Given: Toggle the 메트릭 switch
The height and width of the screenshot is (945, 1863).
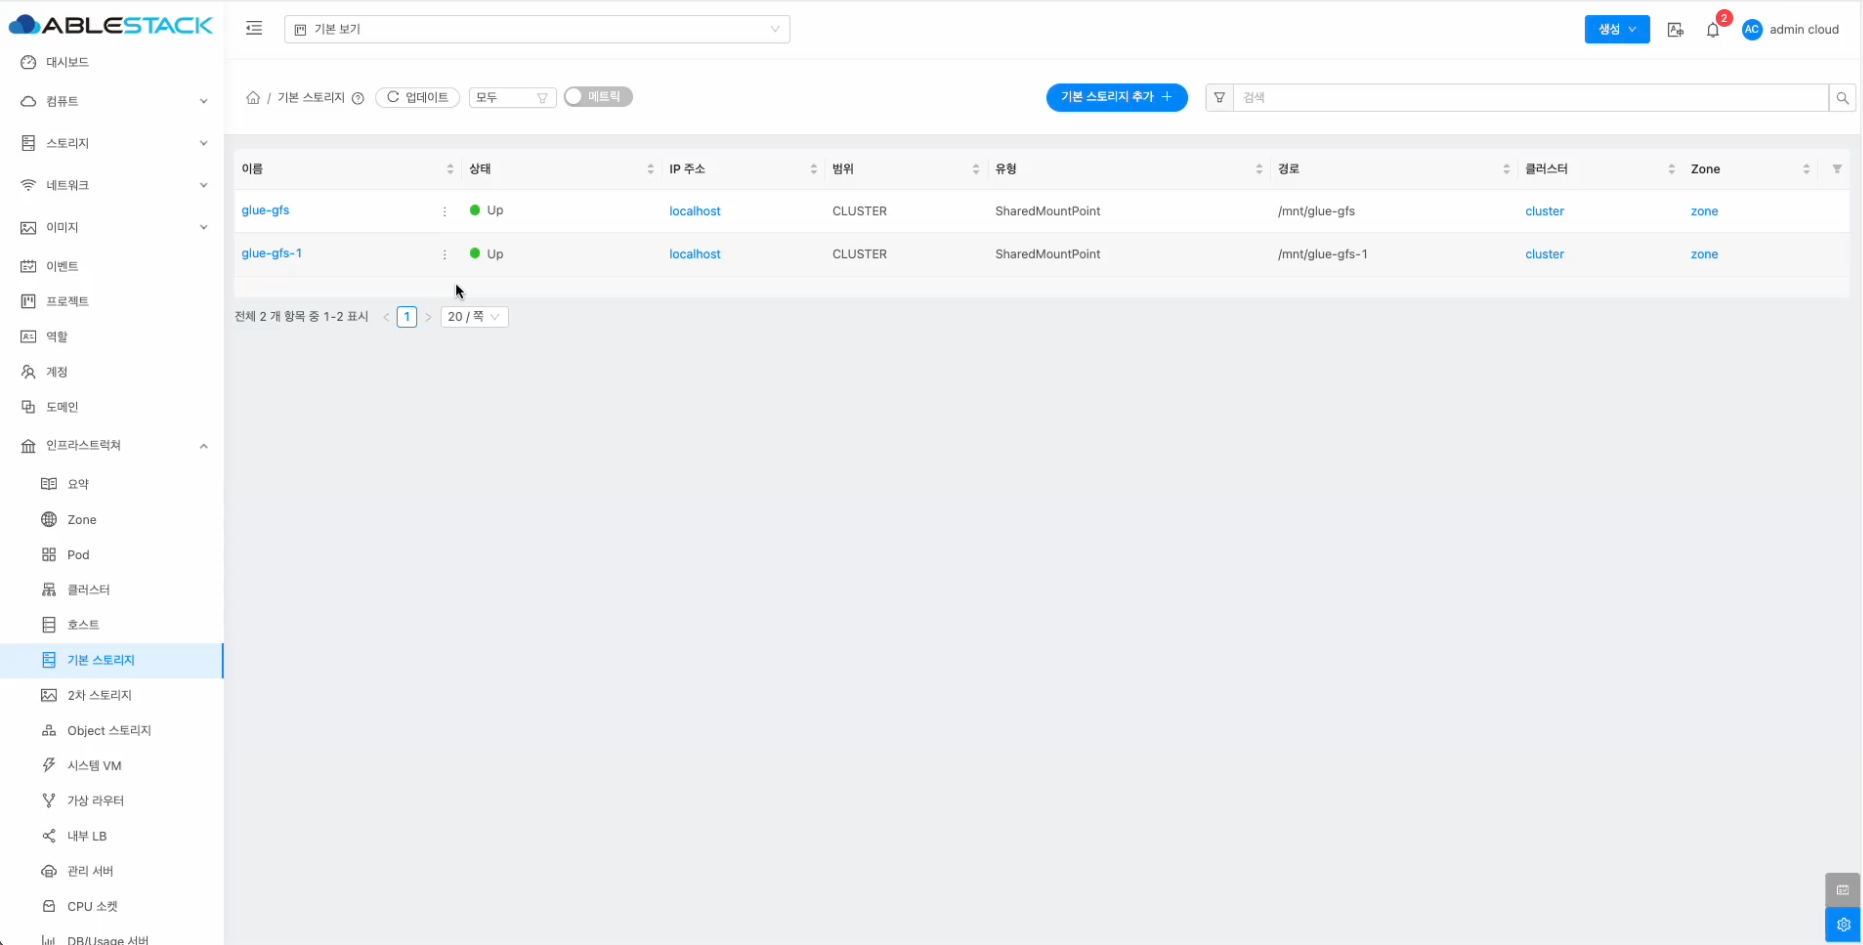Looking at the screenshot, I should tap(598, 97).
